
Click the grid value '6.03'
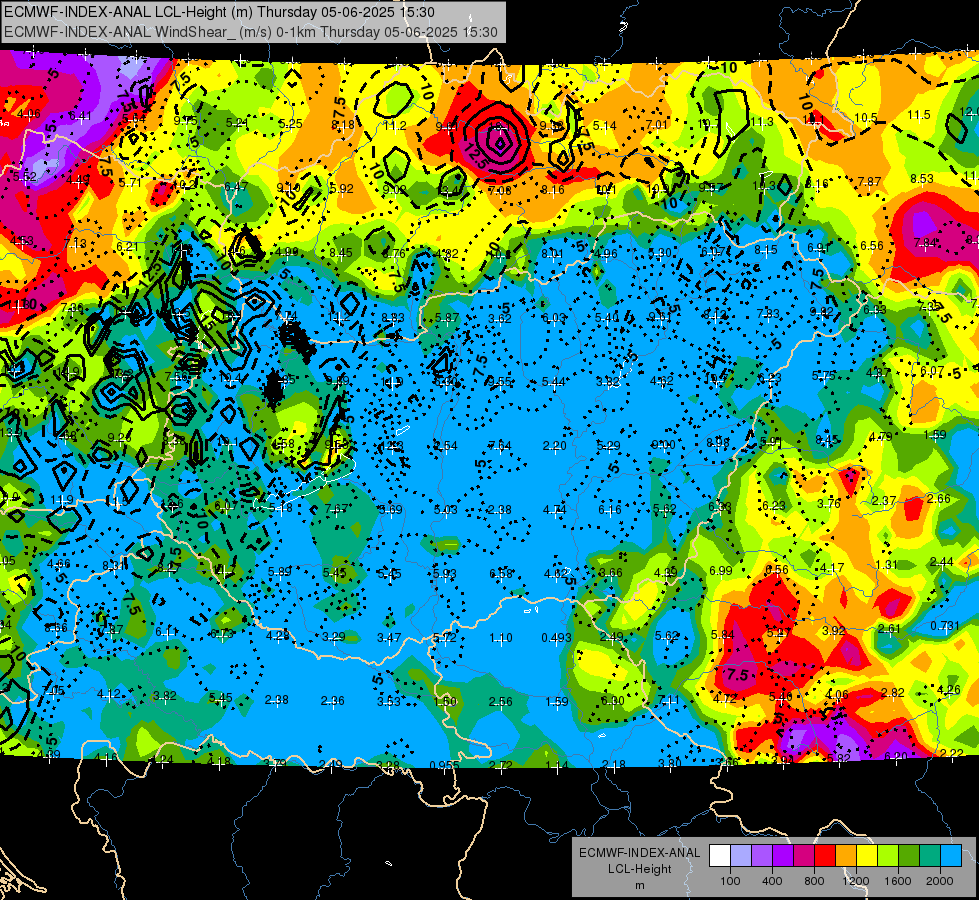[x=554, y=318]
